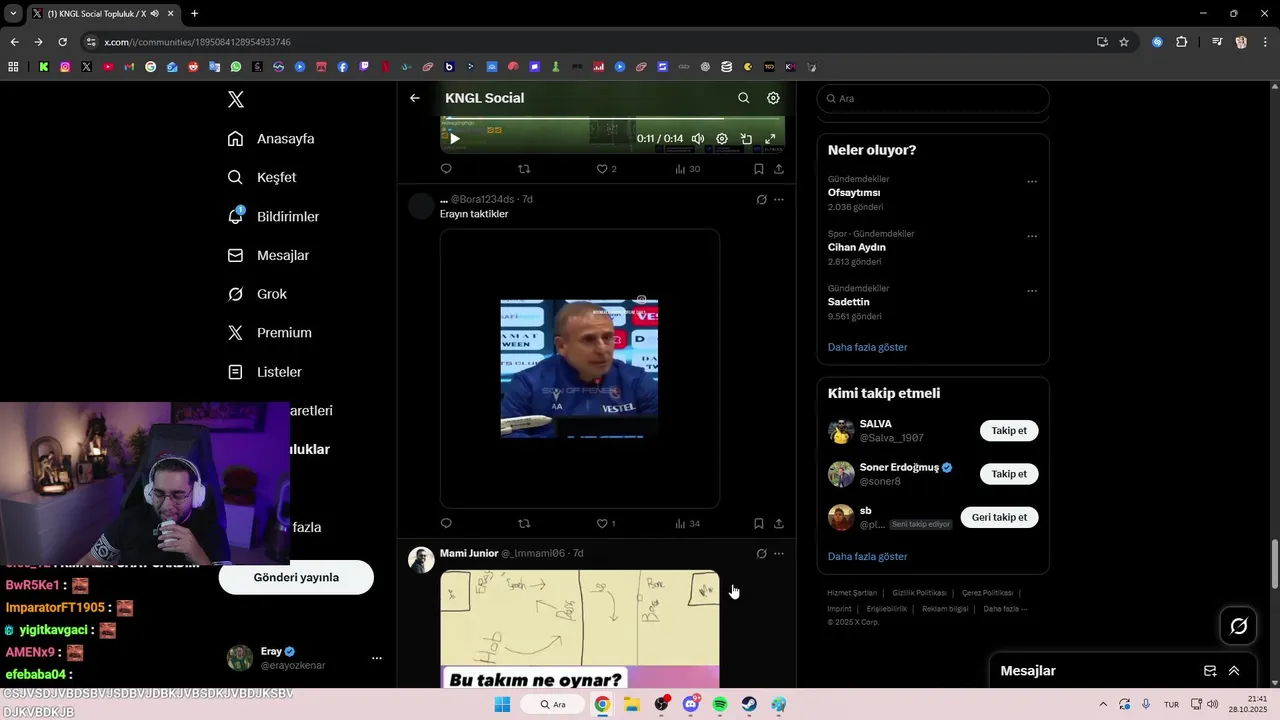Show more suggestions under Kimi takip etmeli
This screenshot has height=720, width=1280.
867,556
